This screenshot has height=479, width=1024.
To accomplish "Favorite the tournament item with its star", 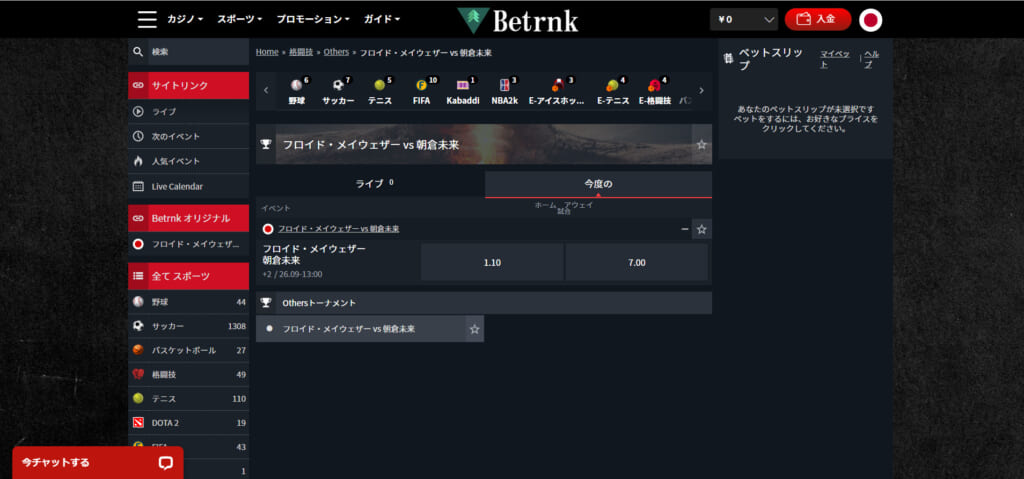I will coord(475,329).
